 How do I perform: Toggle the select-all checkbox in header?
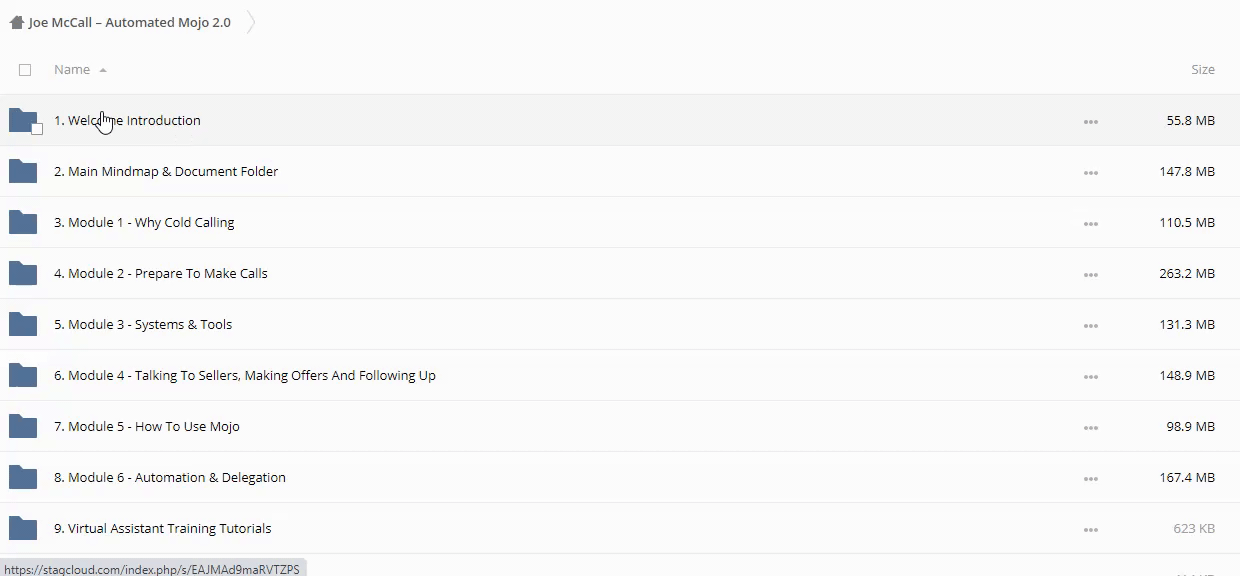click(25, 70)
